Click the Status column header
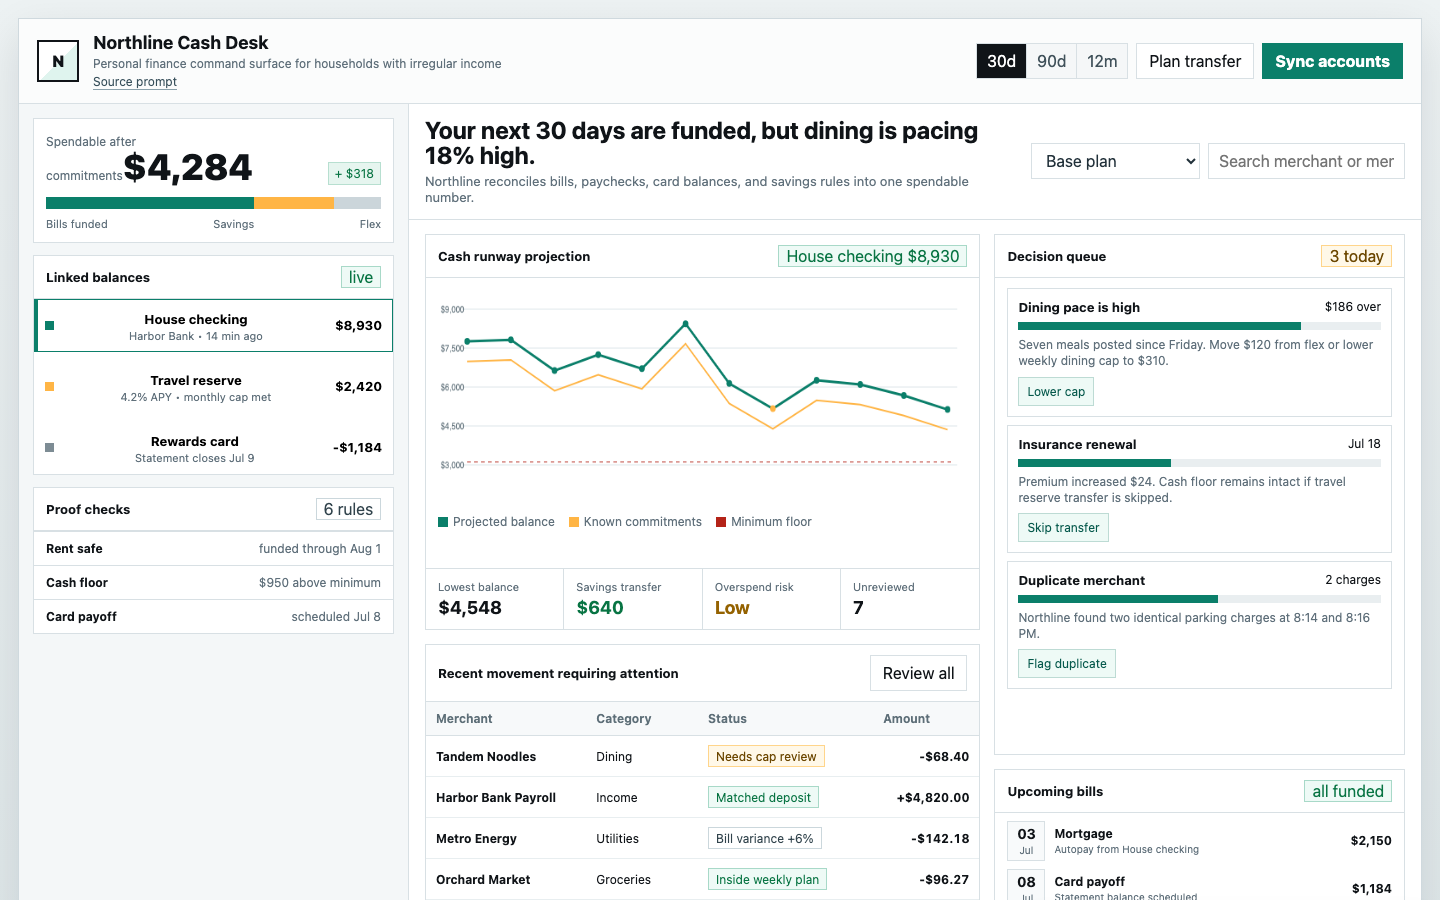 [x=727, y=719]
